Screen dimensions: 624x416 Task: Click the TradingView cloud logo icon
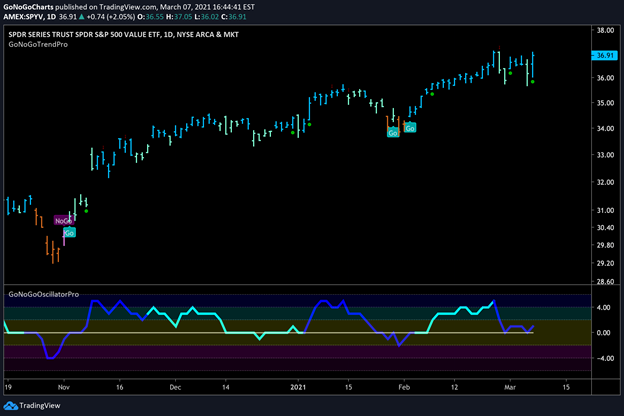tap(10, 406)
